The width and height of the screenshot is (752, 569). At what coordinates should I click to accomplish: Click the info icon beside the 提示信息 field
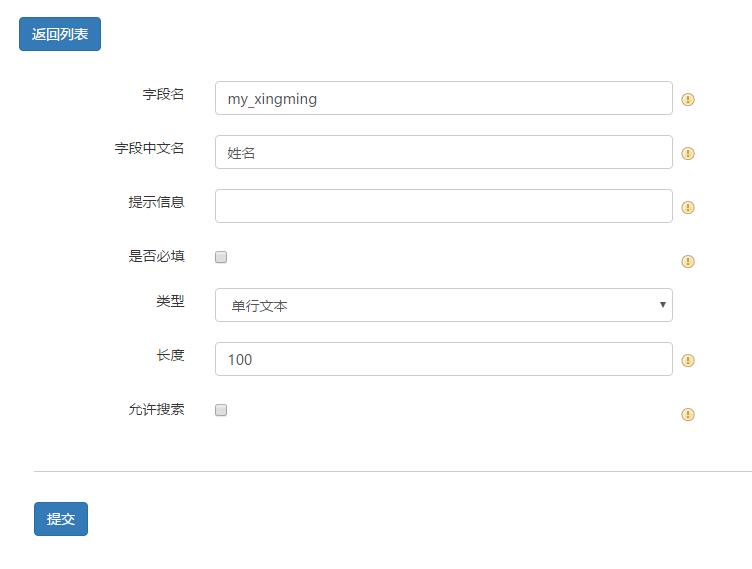[x=688, y=208]
